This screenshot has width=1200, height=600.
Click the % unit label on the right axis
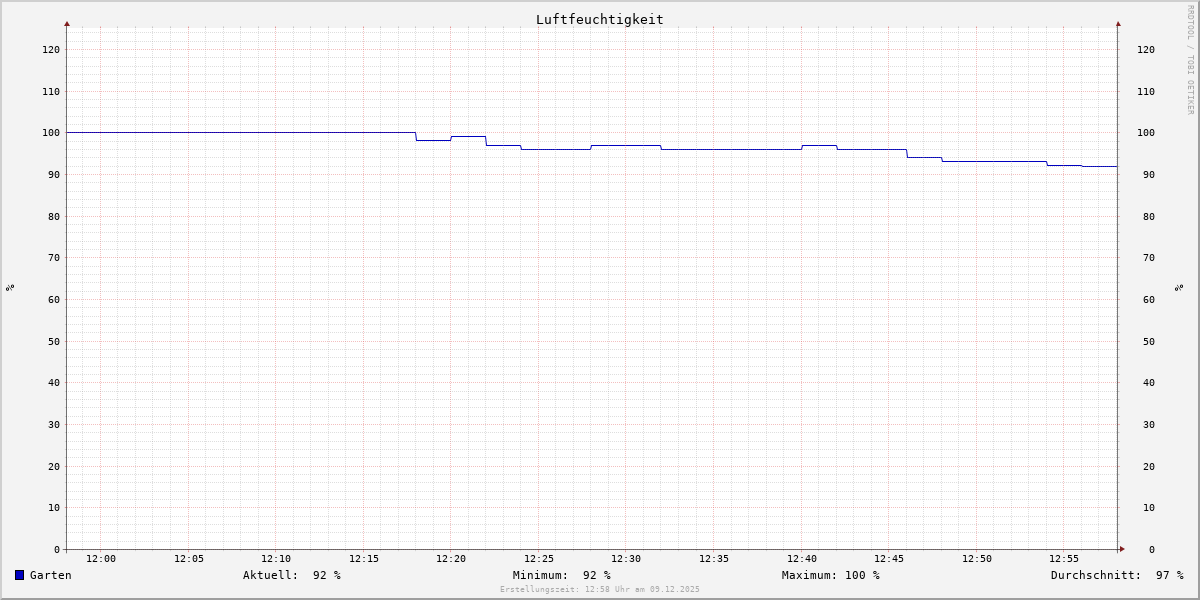(1180, 287)
